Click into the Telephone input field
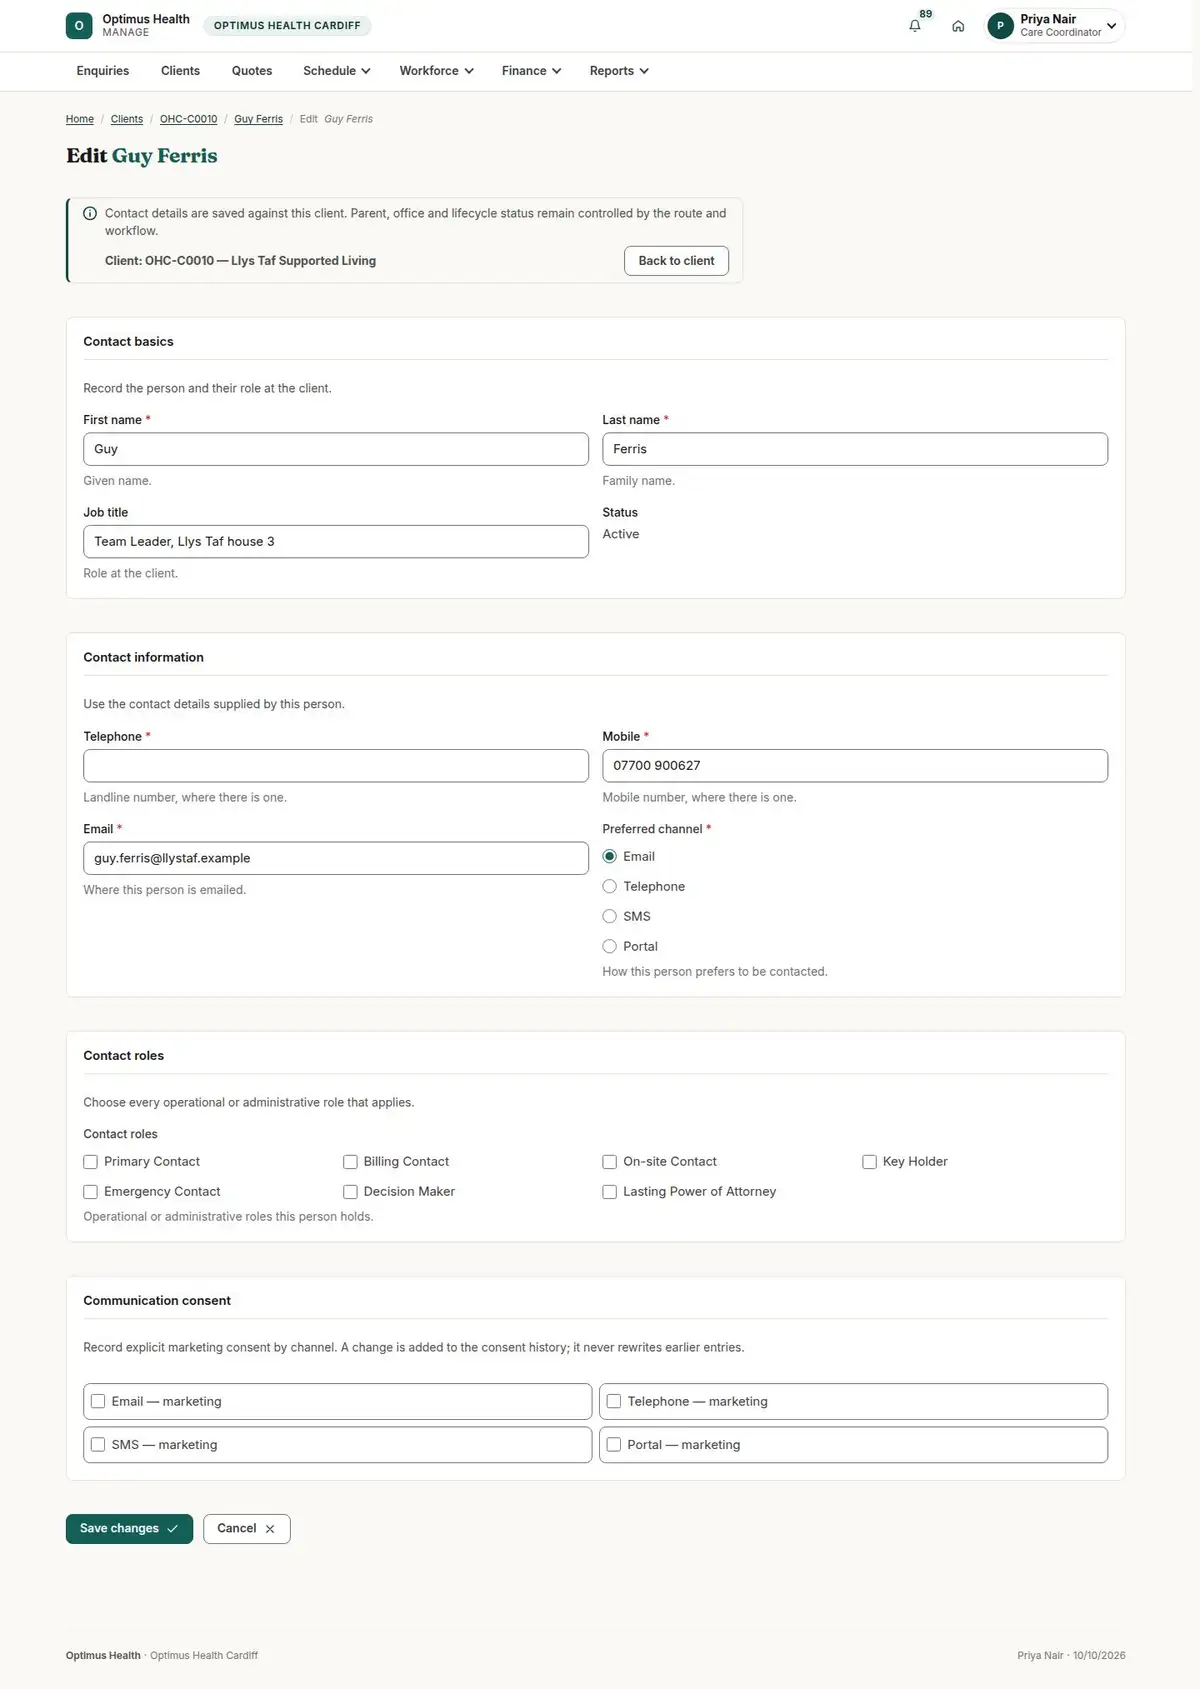1200x1689 pixels. [336, 766]
